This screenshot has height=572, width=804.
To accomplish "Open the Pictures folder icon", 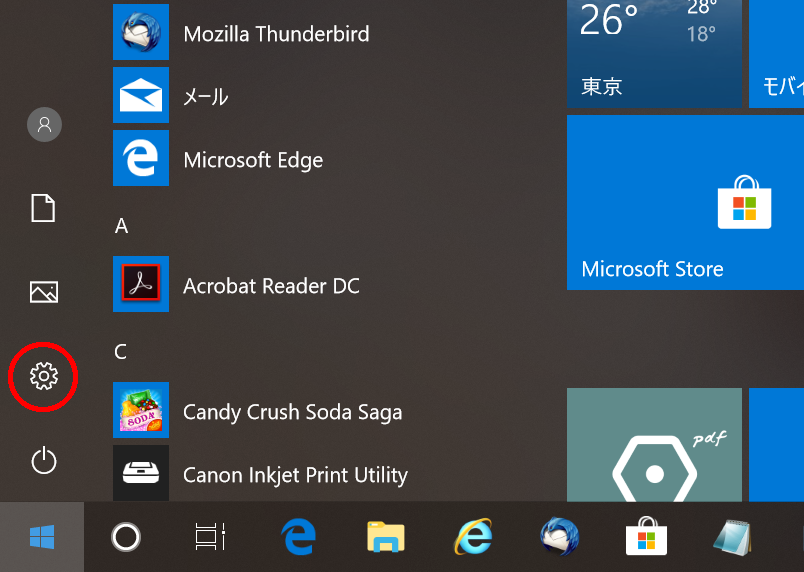I will click(44, 292).
